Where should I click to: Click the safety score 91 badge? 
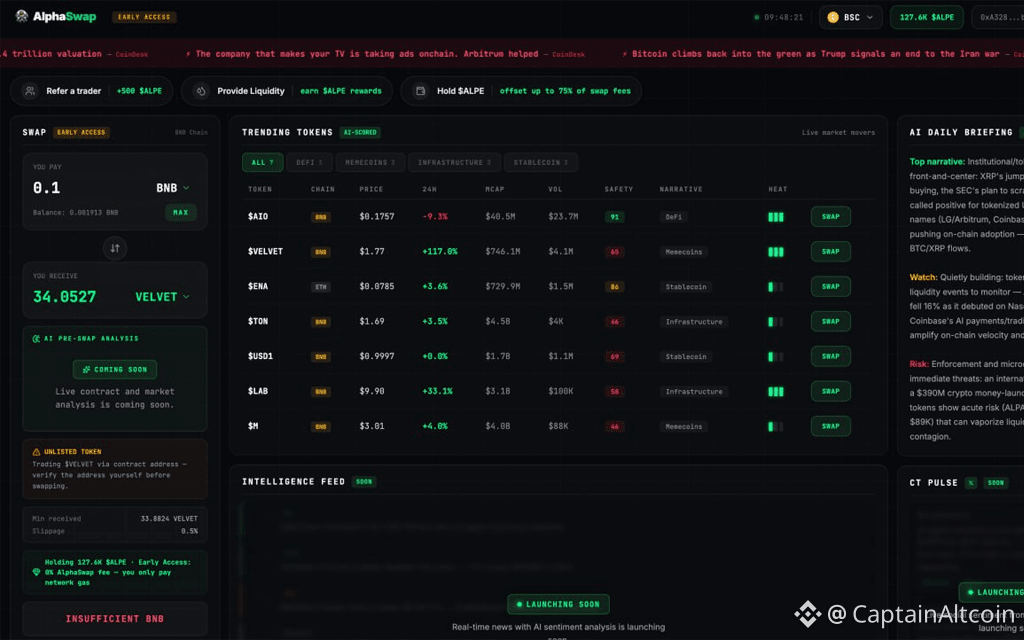615,217
